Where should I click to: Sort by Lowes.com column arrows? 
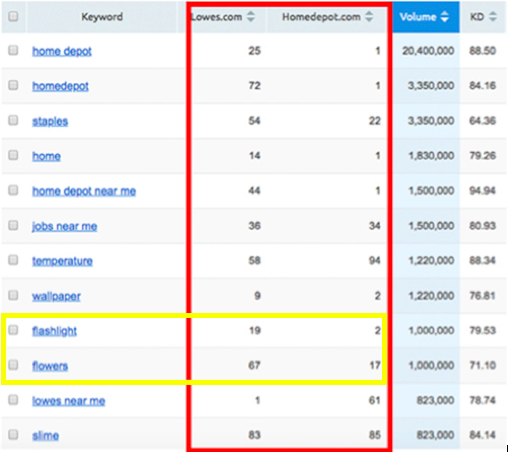pyautogui.click(x=251, y=17)
